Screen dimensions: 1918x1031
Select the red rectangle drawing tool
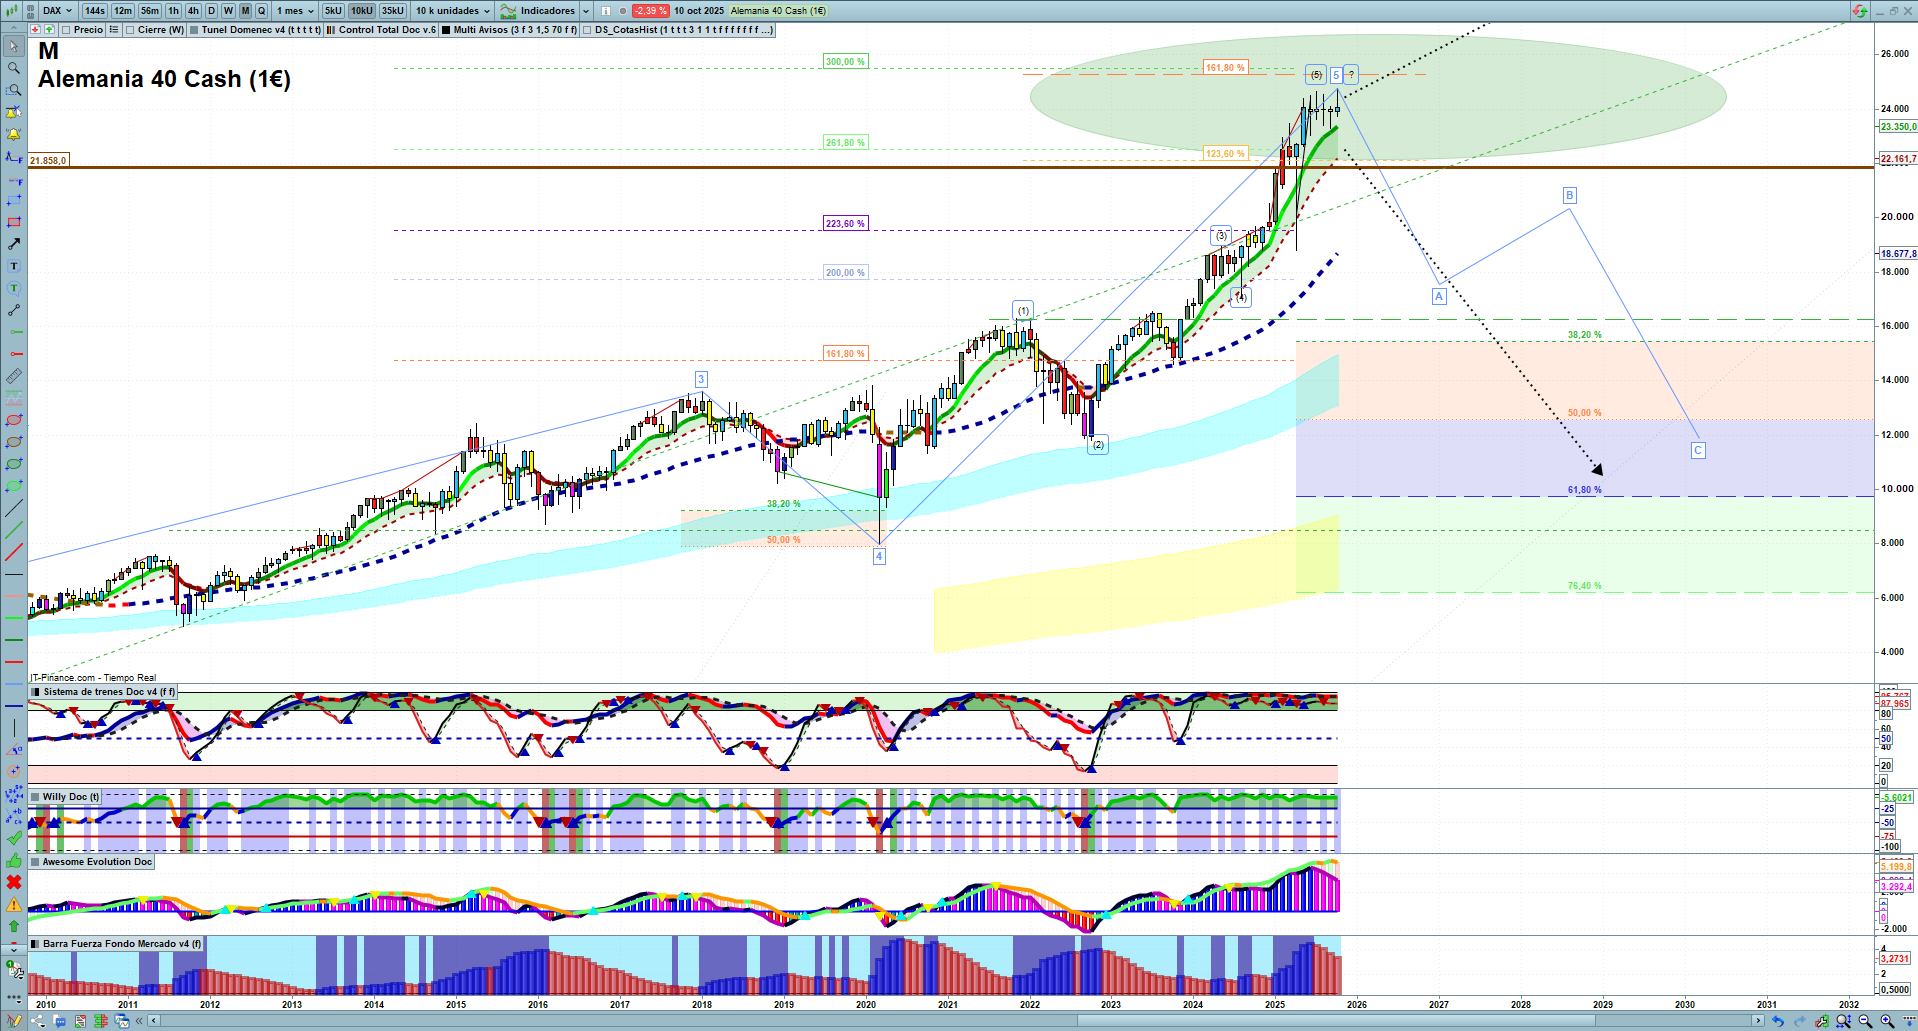(14, 222)
